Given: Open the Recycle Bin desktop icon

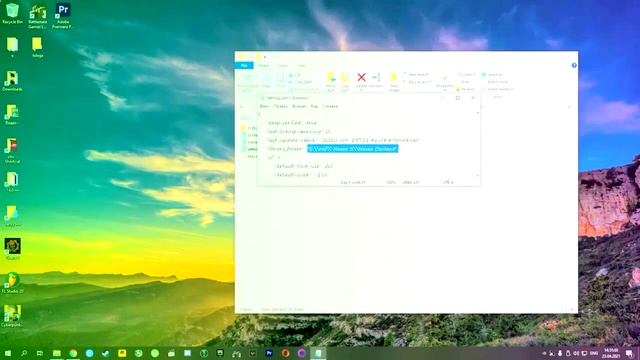Looking at the screenshot, I should point(12,13).
